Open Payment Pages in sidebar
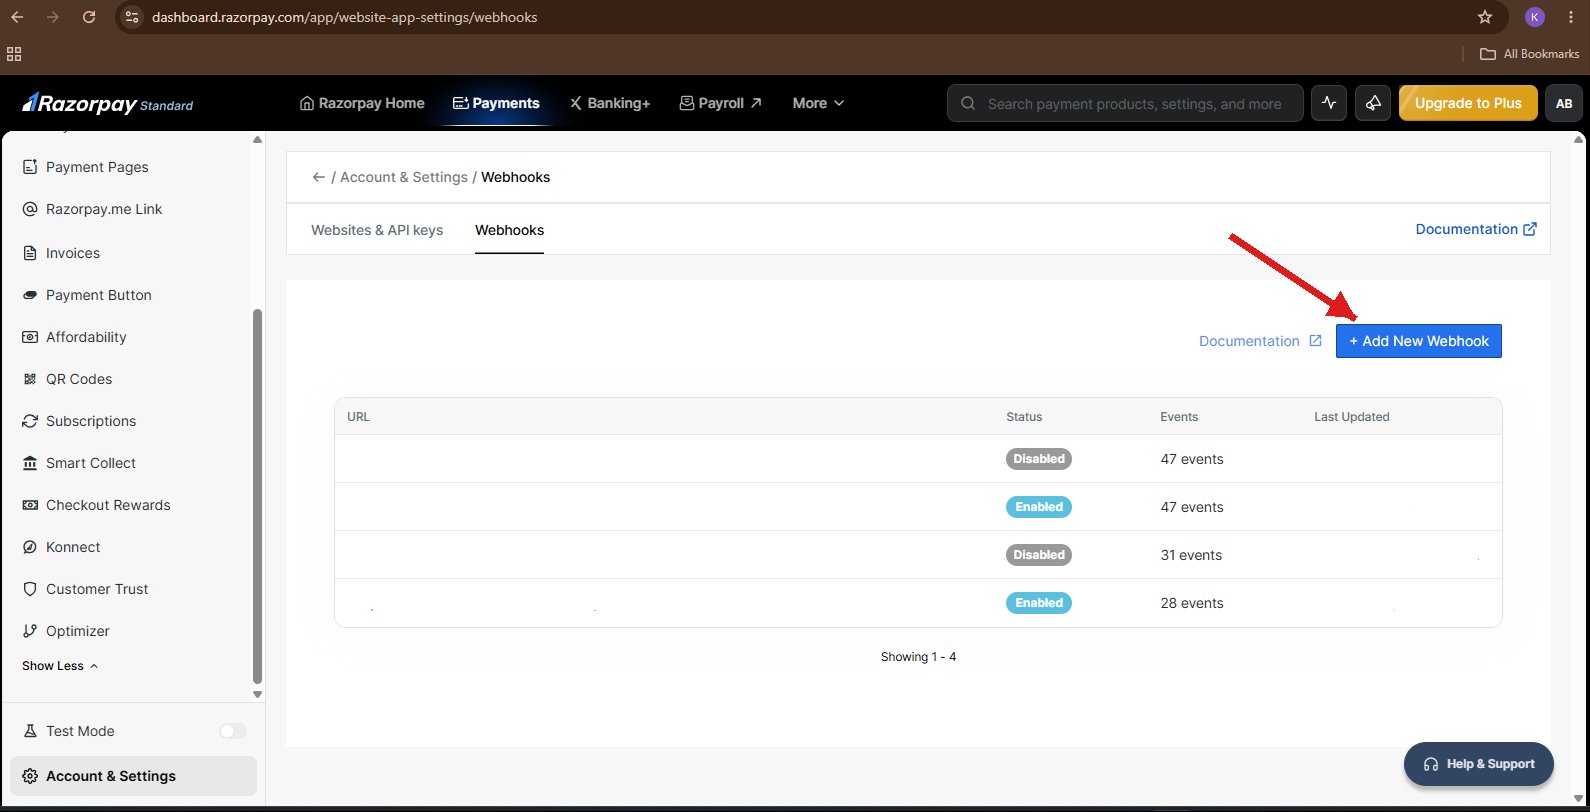The width and height of the screenshot is (1590, 812). (x=85, y=167)
